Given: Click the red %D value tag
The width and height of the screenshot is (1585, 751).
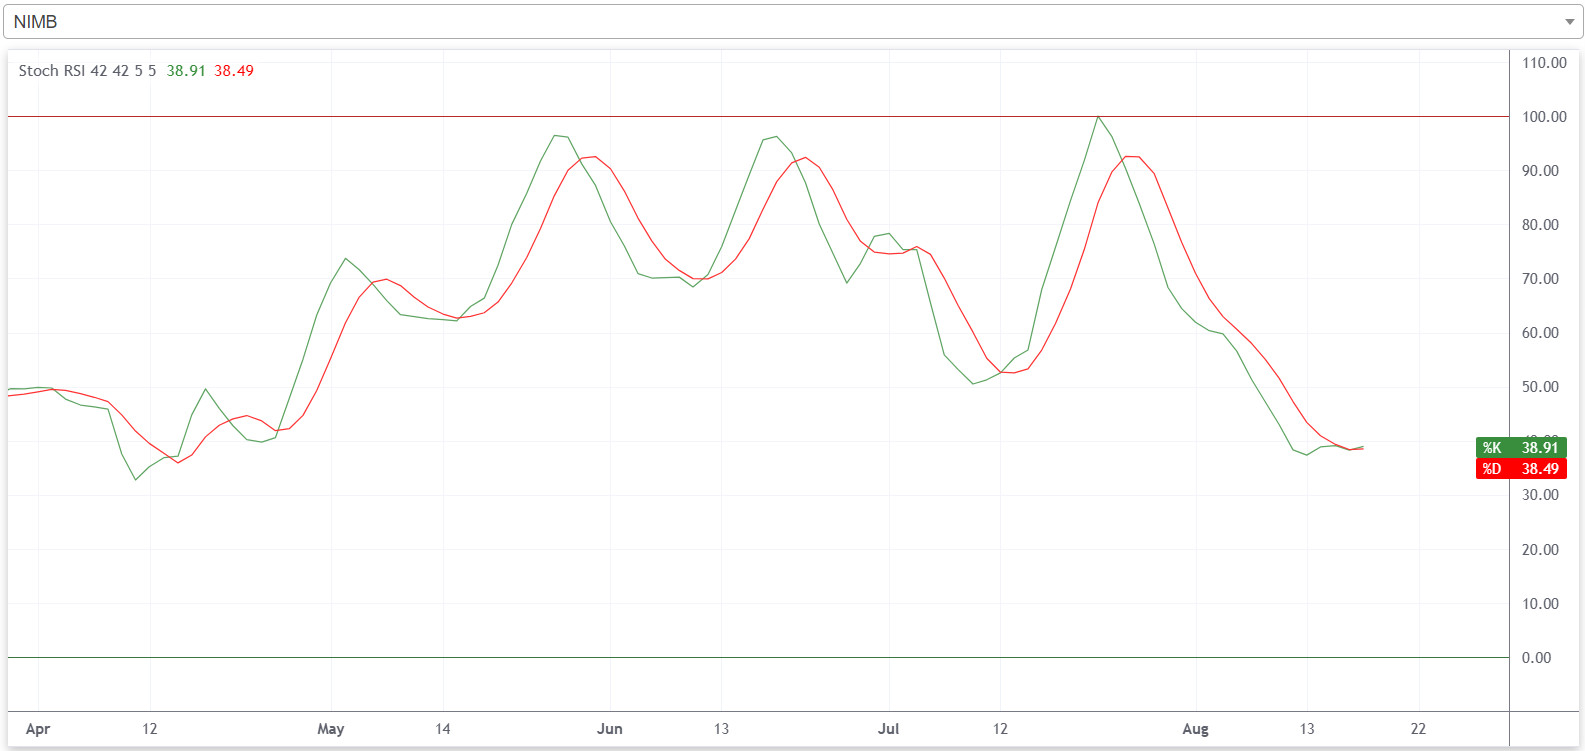Looking at the screenshot, I should click(x=1520, y=469).
